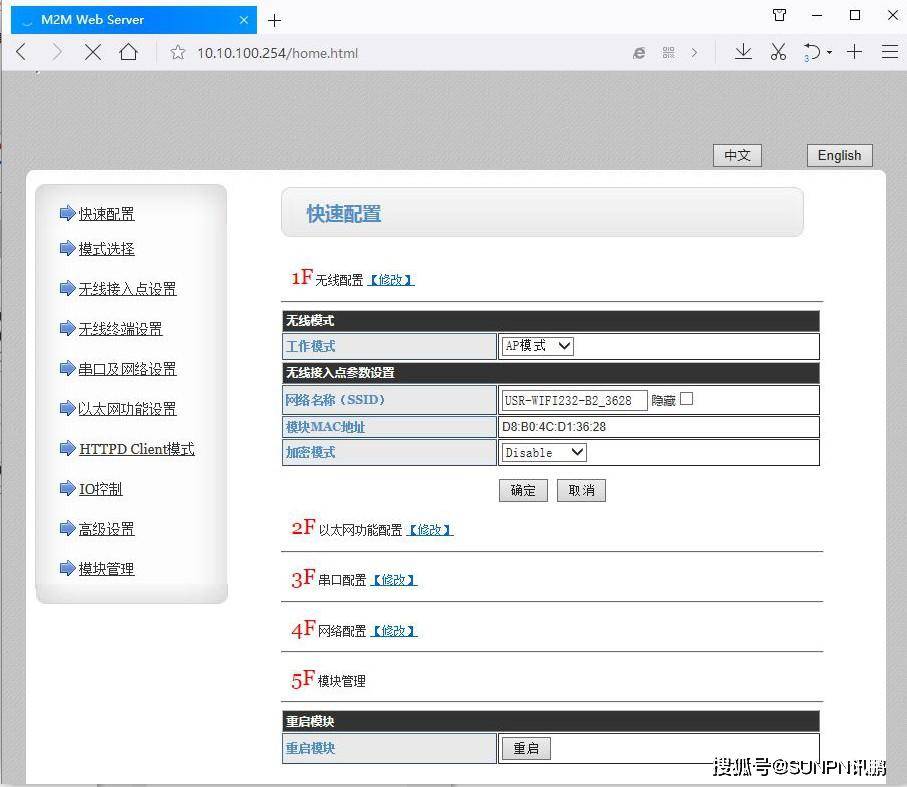
Task: Go back with the browser back arrow
Action: click(x=21, y=52)
